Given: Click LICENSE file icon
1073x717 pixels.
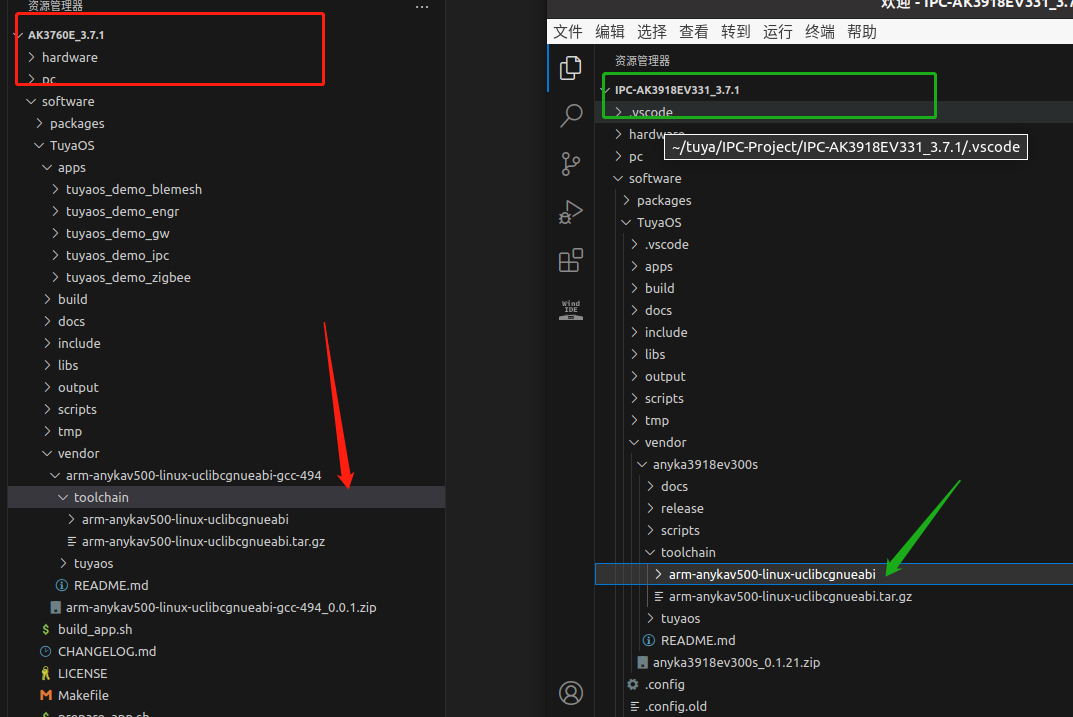Looking at the screenshot, I should coord(46,673).
